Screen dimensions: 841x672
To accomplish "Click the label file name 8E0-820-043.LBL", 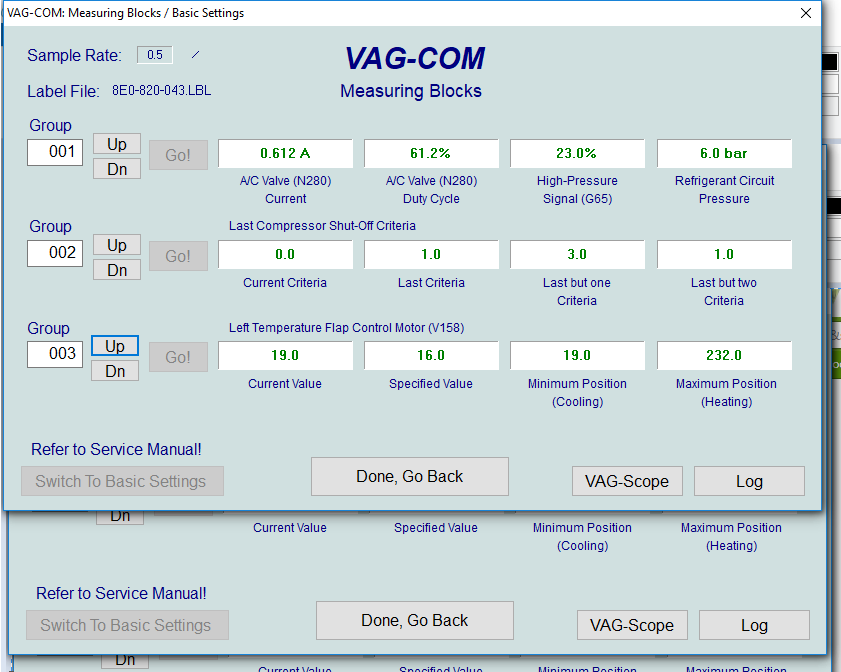I will [161, 90].
